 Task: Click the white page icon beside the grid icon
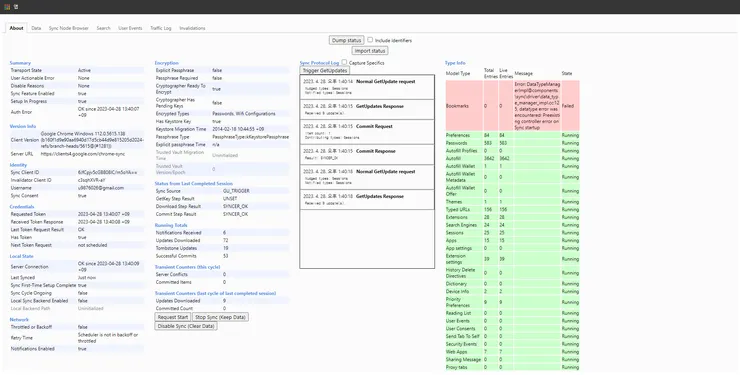pos(16,7)
